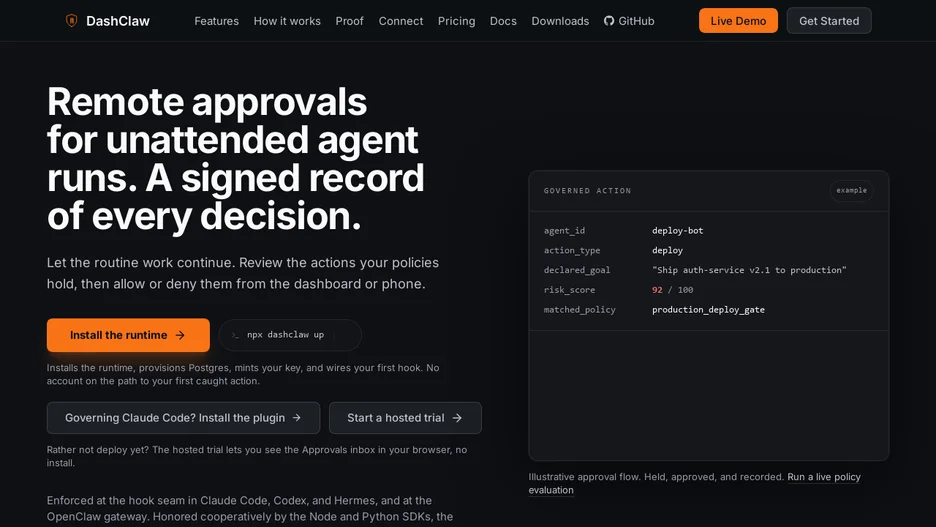This screenshot has height=527, width=936.
Task: Click the example badge on Governed Action card
Action: (x=851, y=190)
